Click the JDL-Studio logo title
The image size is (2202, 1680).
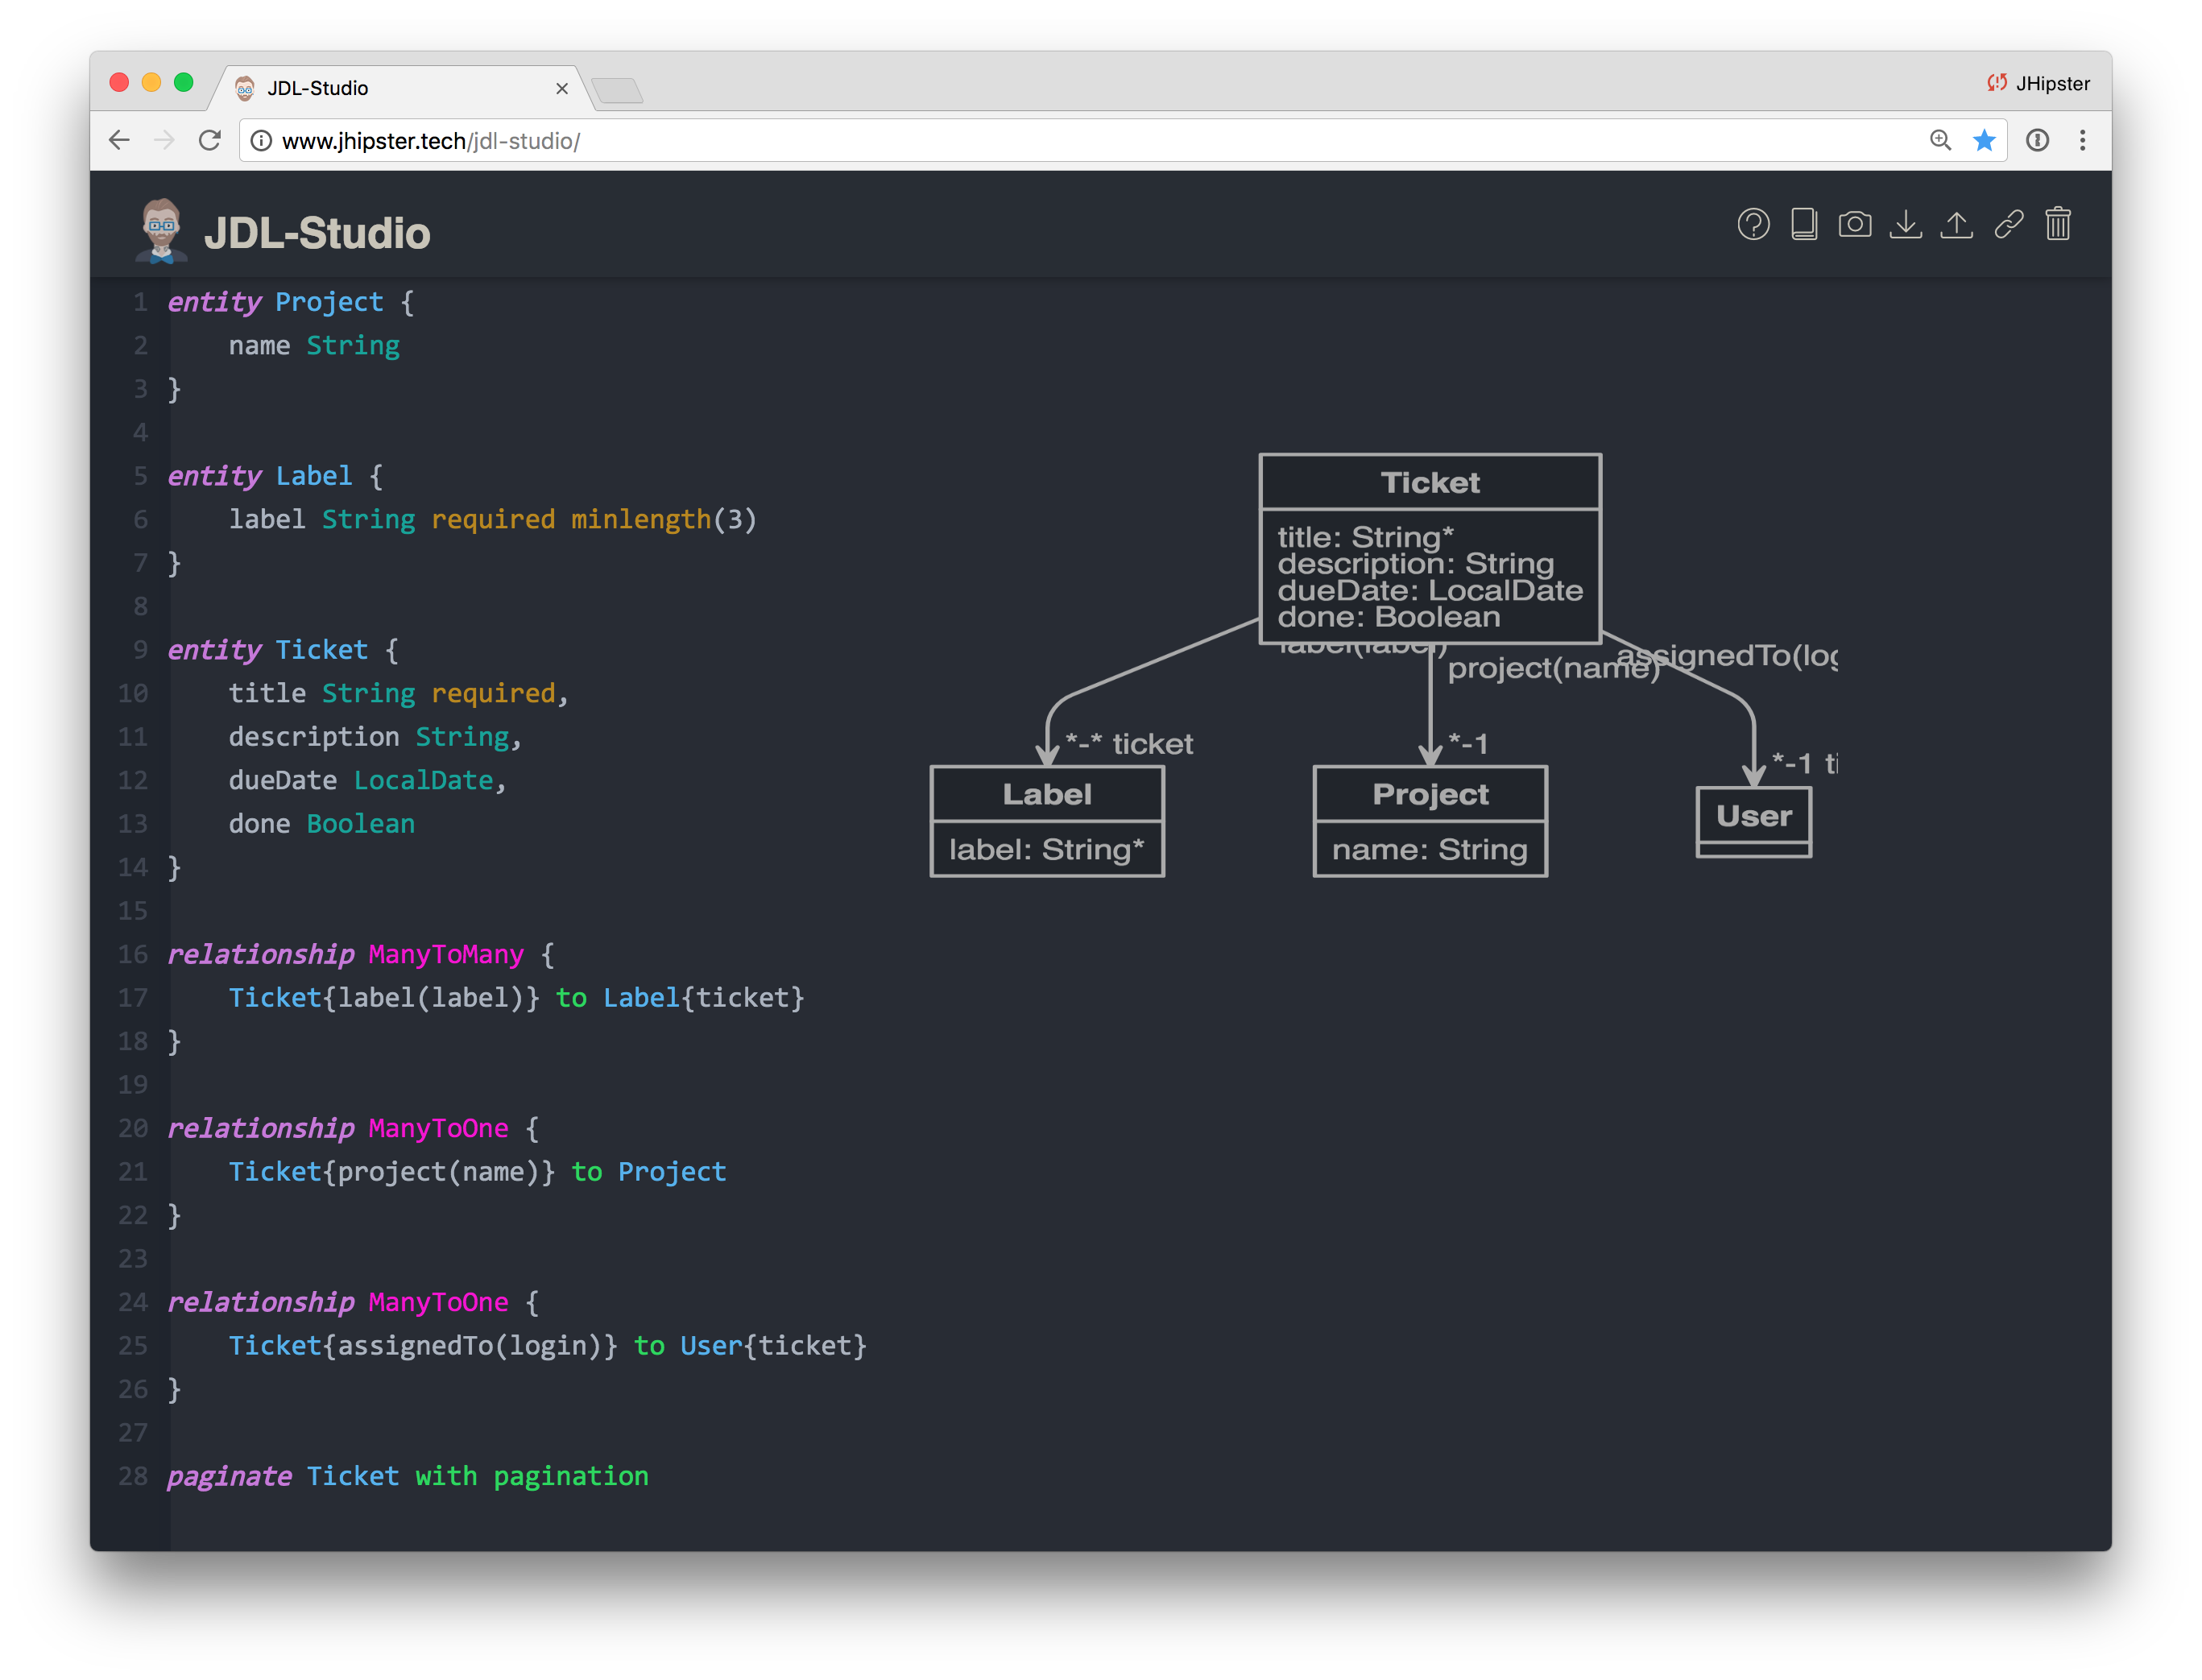tap(316, 233)
